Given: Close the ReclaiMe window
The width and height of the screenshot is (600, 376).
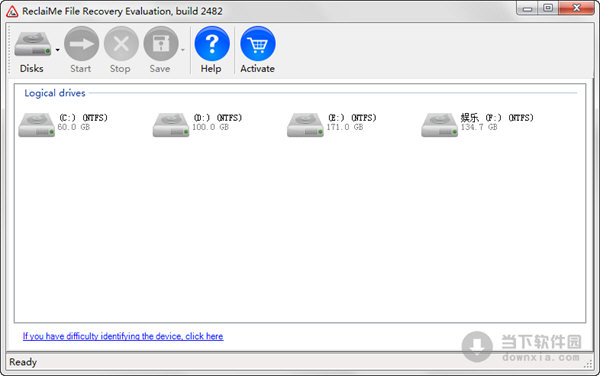Looking at the screenshot, I should (576, 8).
